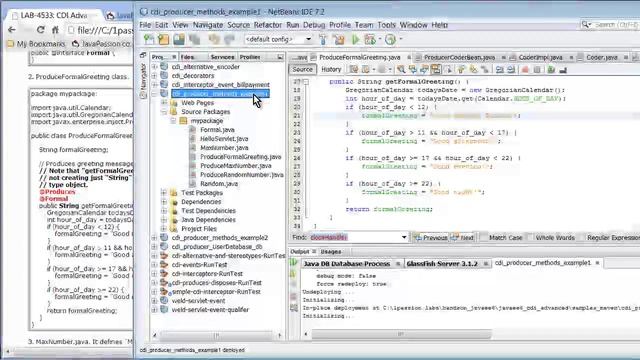Expand the cdi_decorators project node
Screen dimensions: 640x360
(x=155, y=76)
